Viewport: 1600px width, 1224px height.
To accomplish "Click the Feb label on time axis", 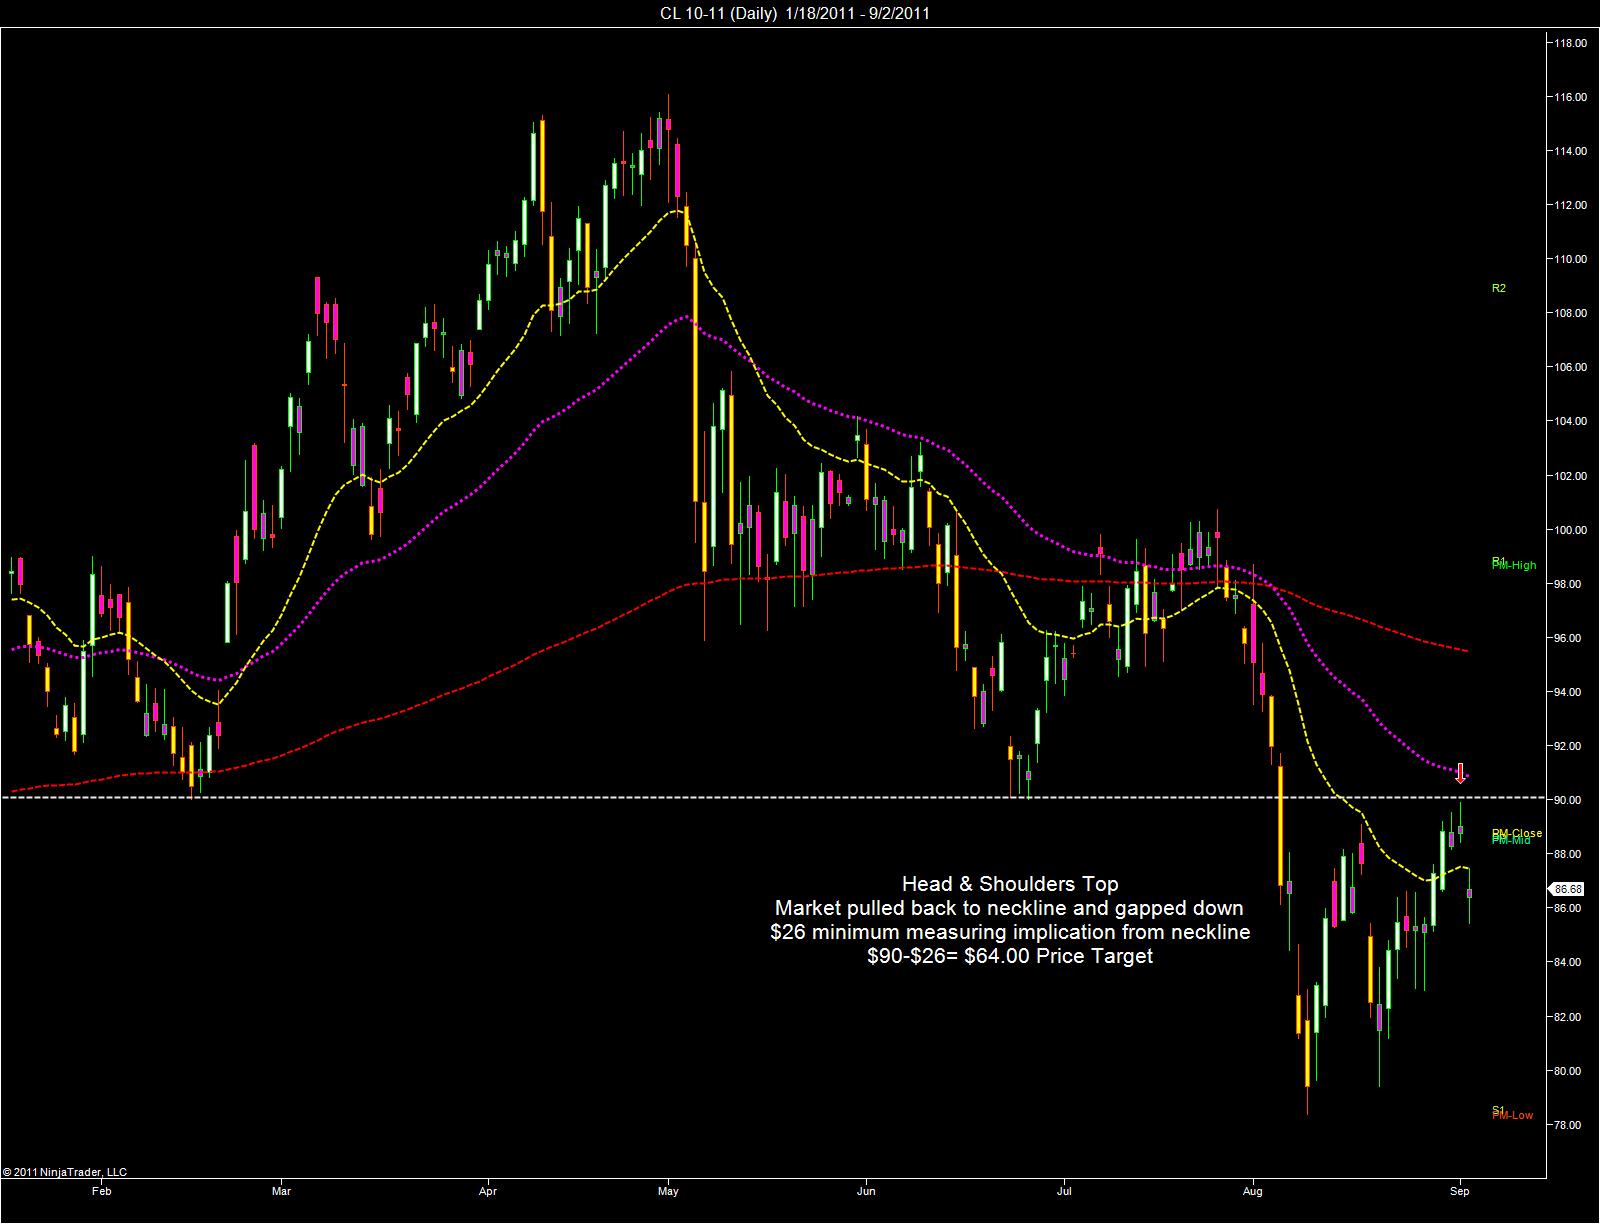I will [x=100, y=1191].
